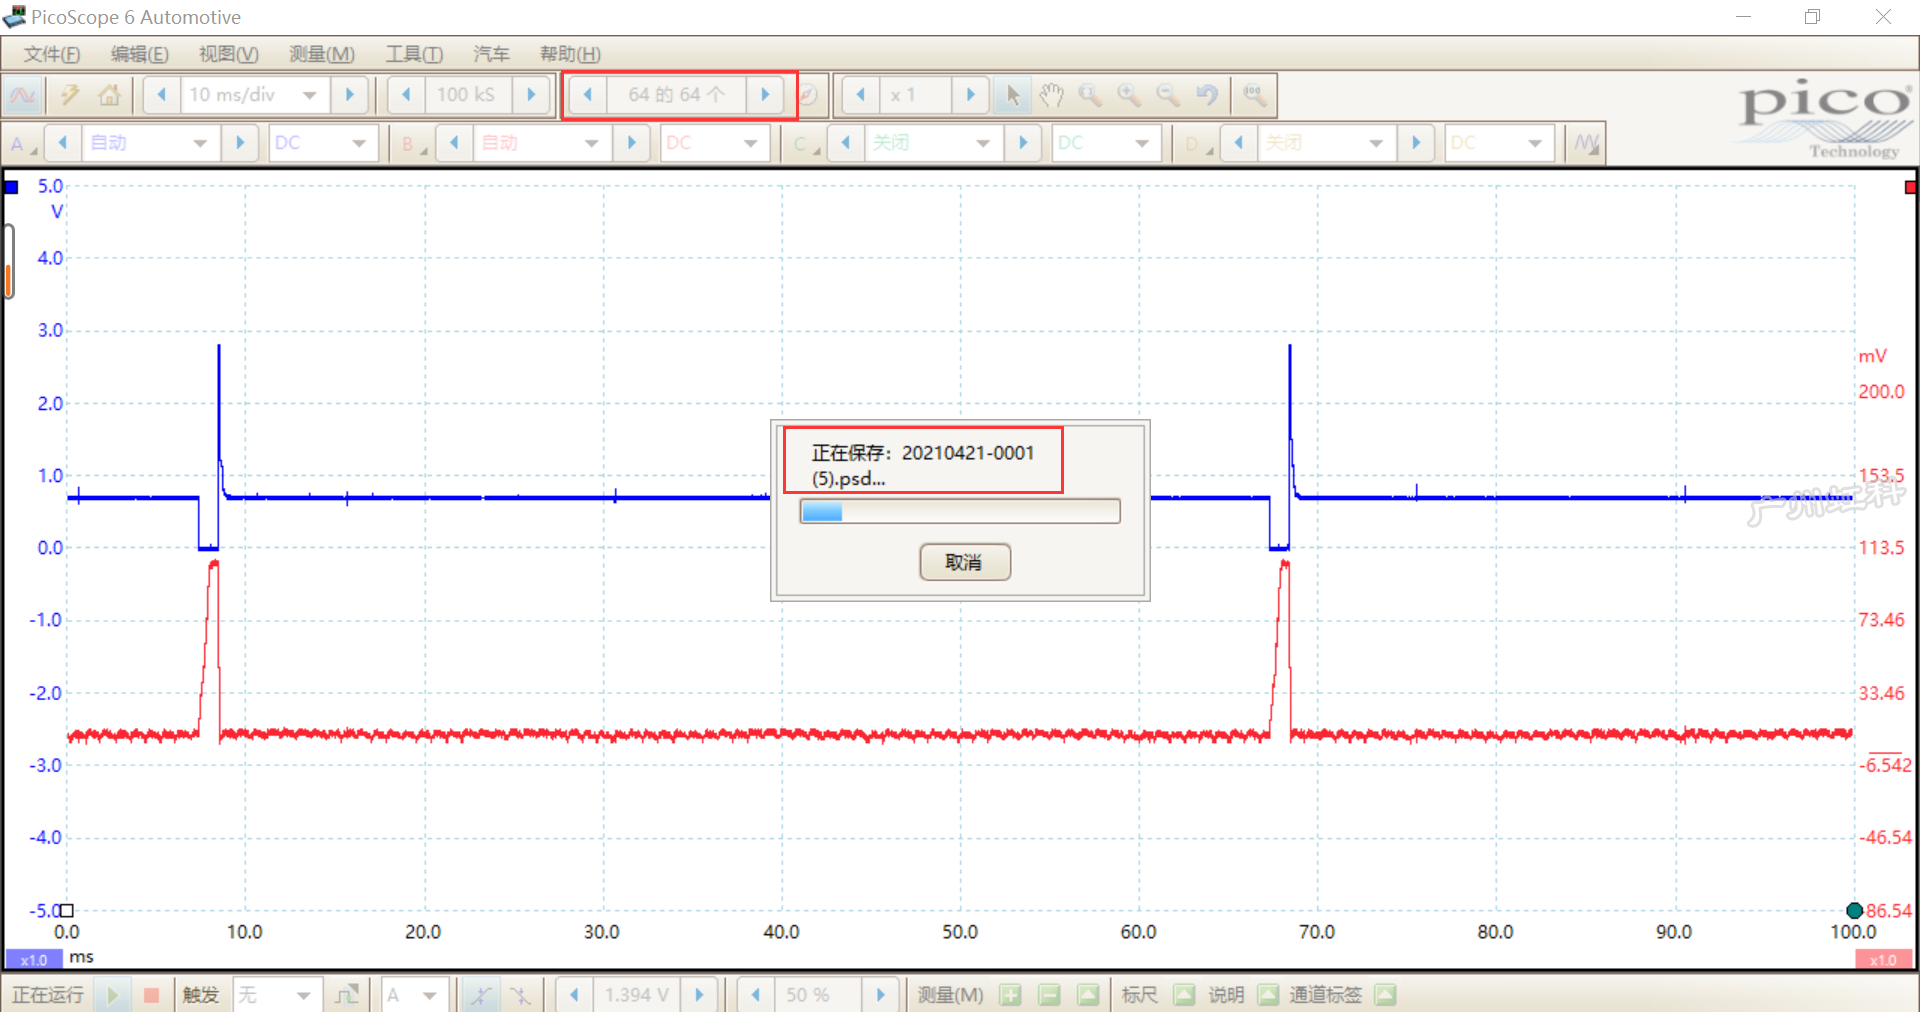Click the saving progress bar
Viewport: 1920px width, 1012px height.
(960, 511)
